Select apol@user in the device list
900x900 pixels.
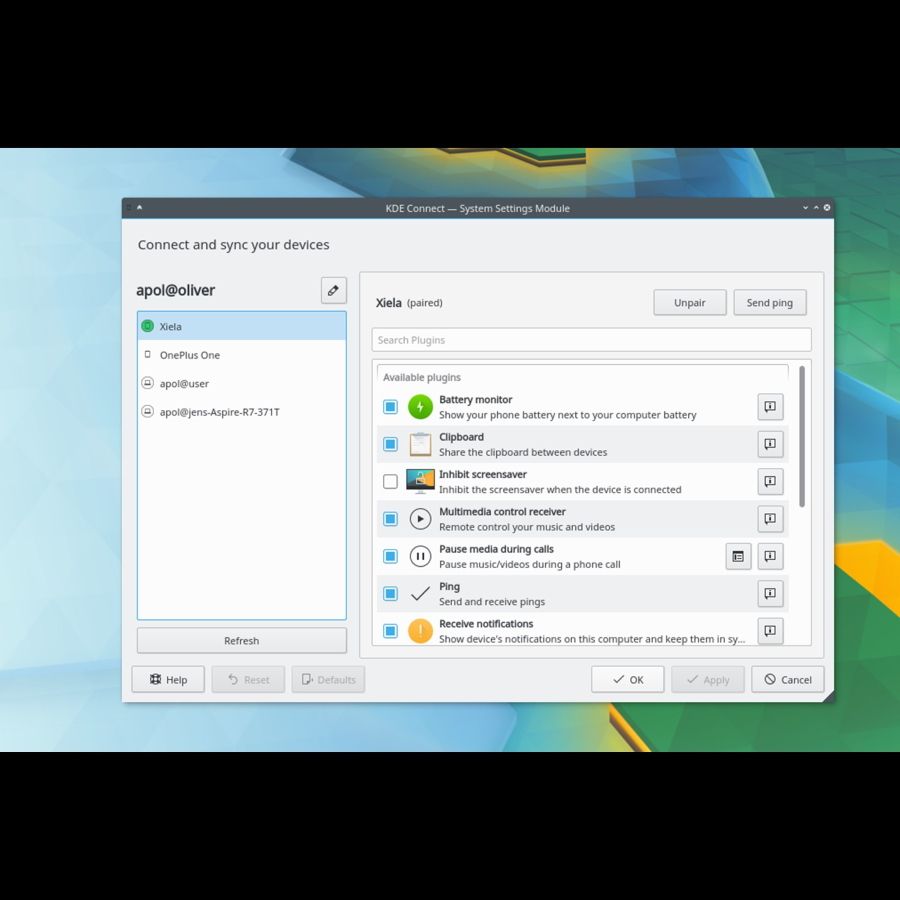242,383
